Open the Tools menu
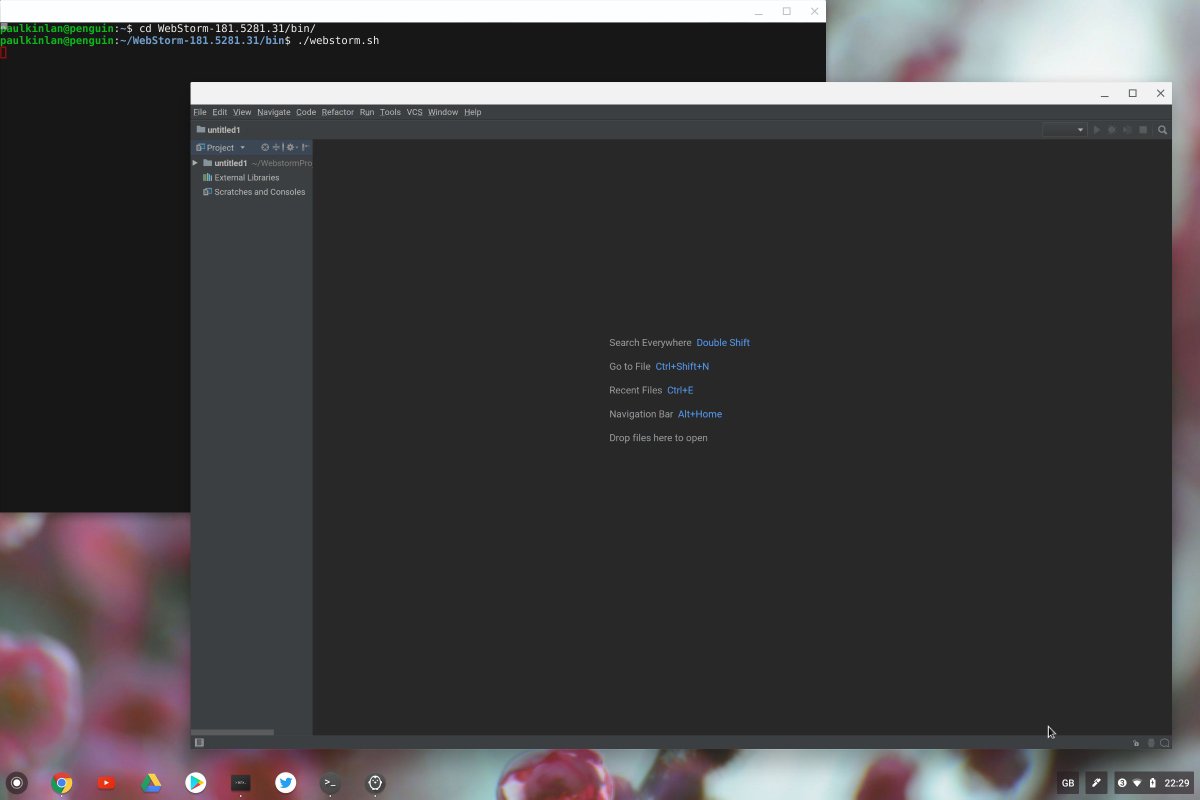This screenshot has width=1200, height=800. pos(390,112)
